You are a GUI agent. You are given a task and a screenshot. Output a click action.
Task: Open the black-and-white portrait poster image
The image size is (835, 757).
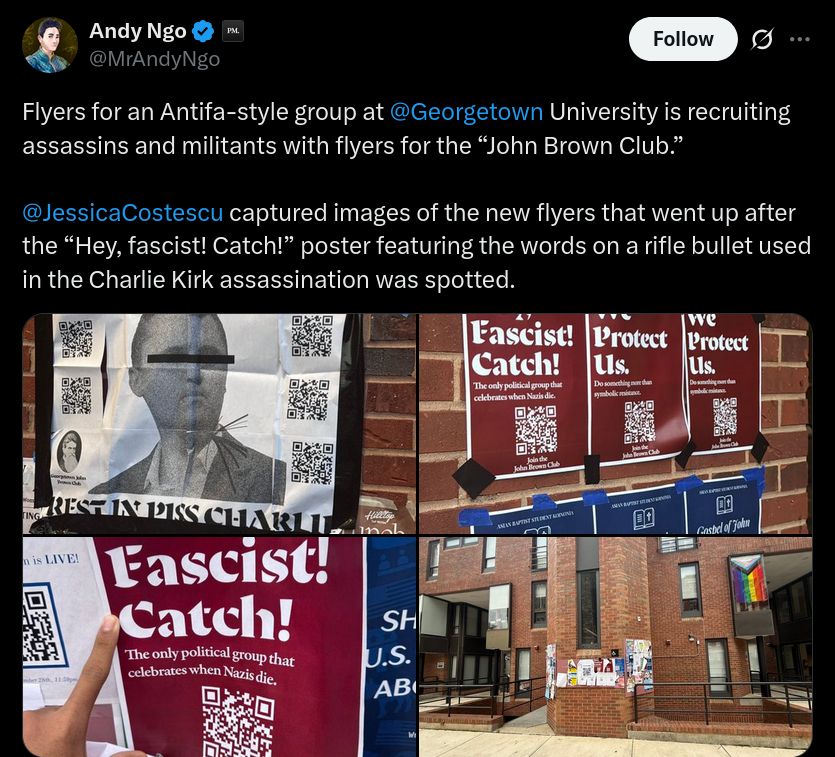coord(219,424)
